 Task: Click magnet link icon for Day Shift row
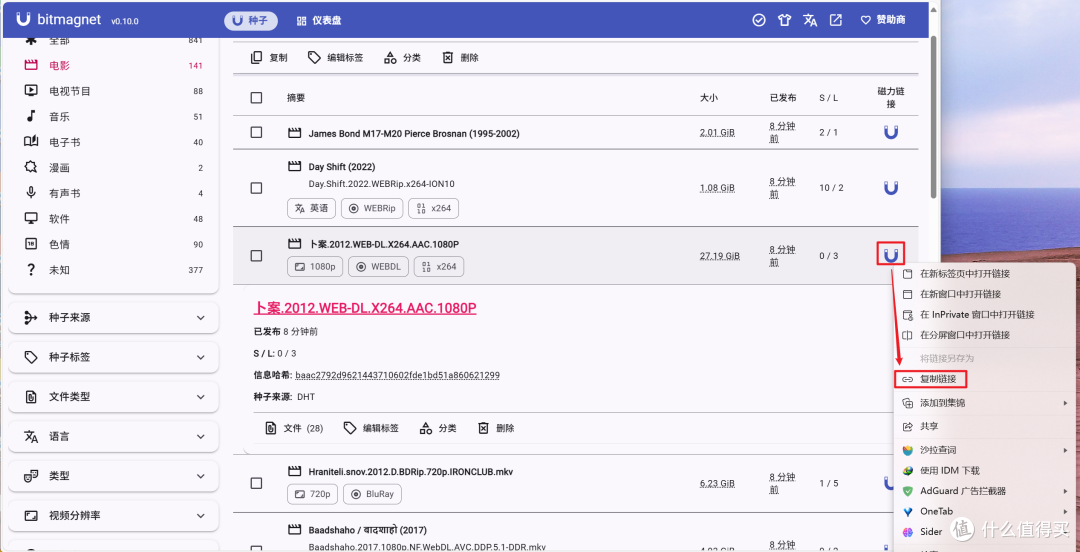click(891, 187)
